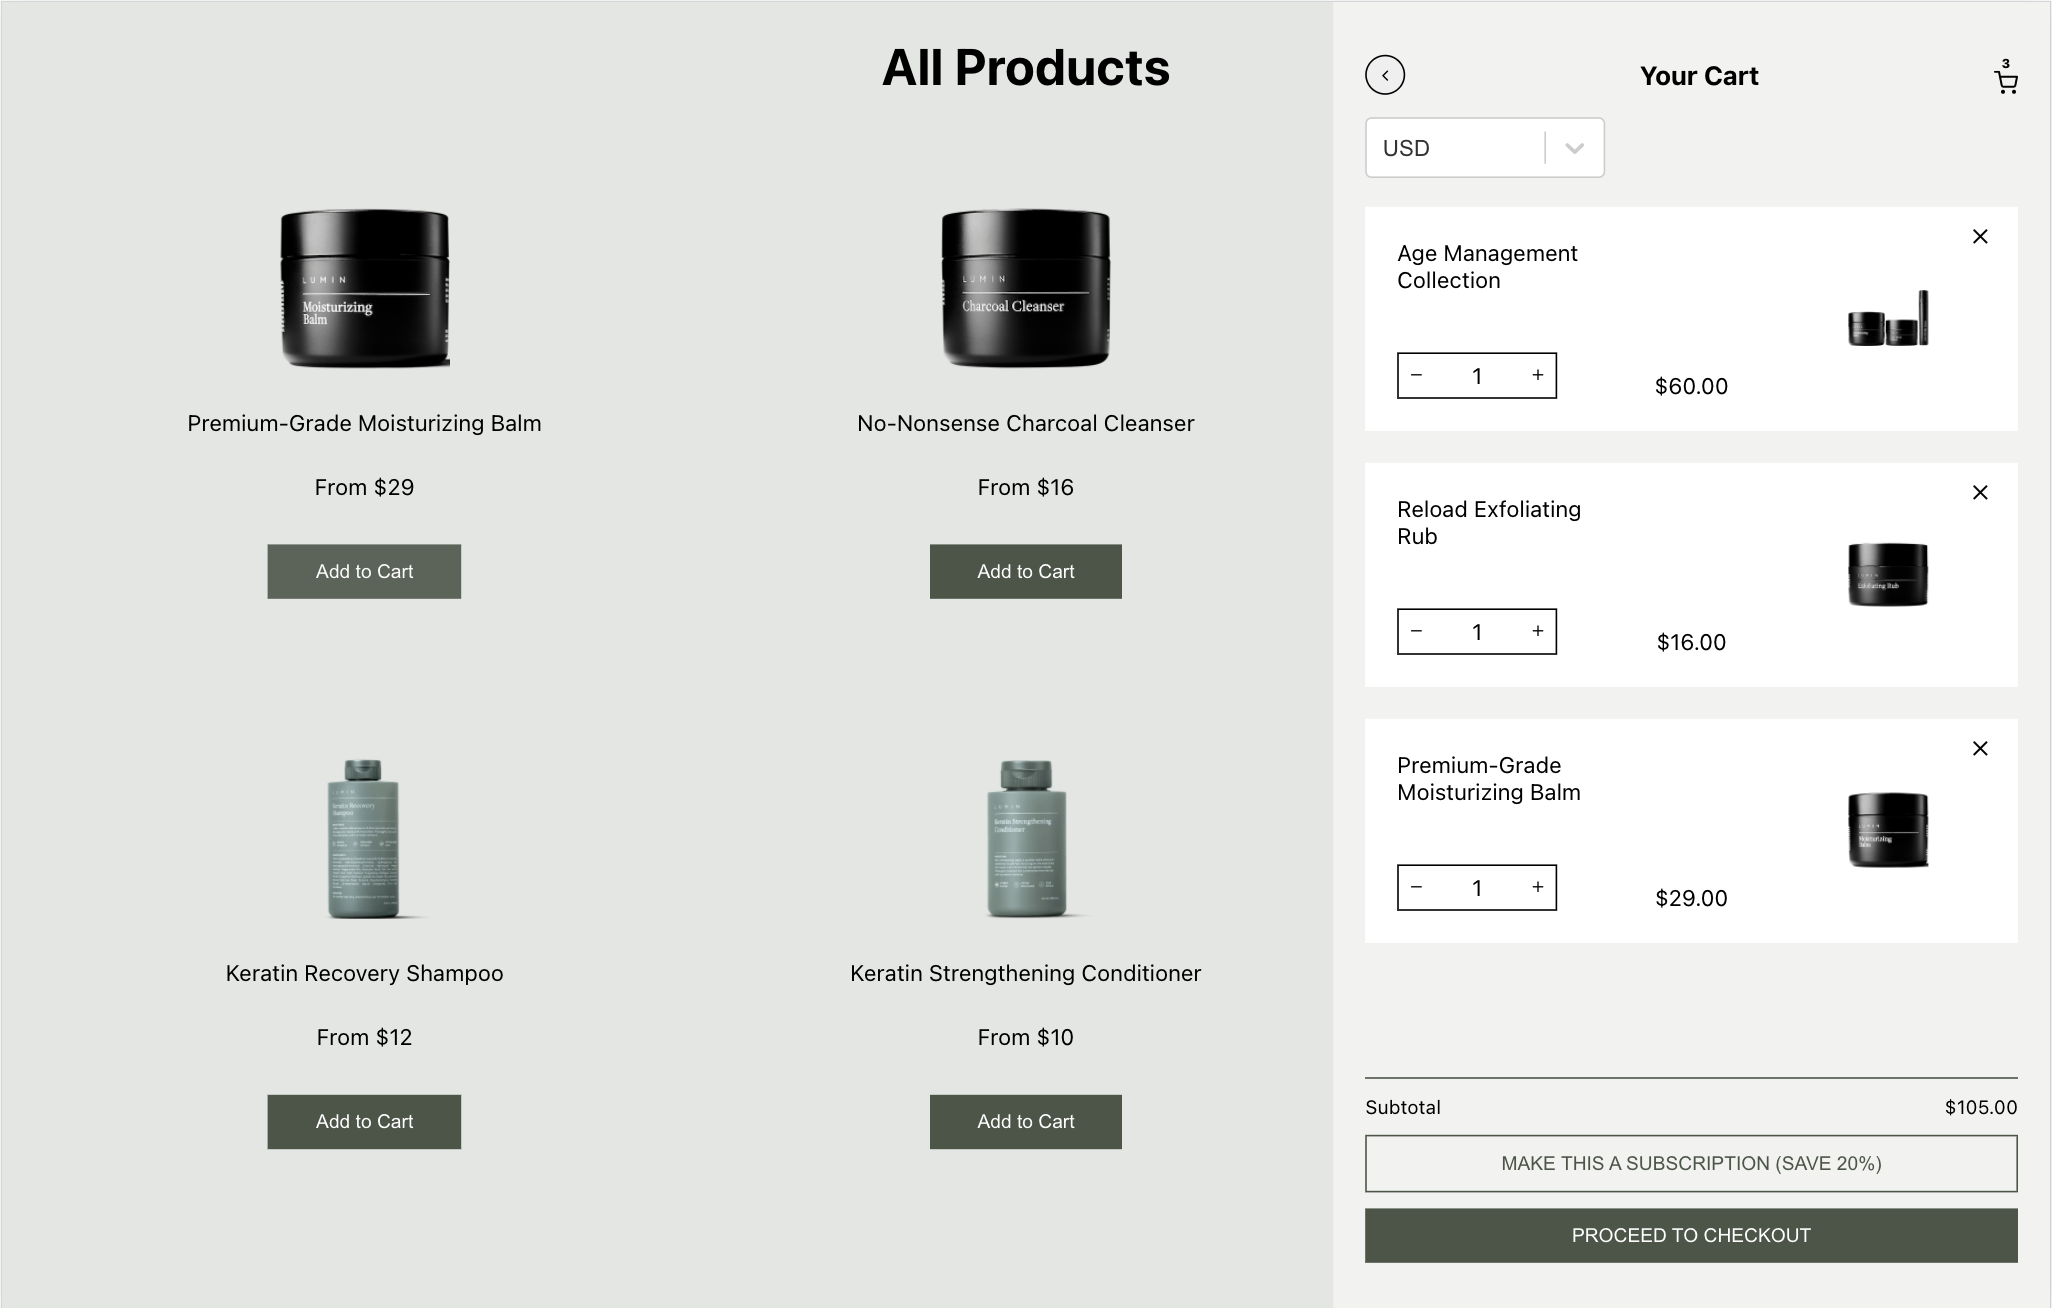This screenshot has width=2052, height=1308.
Task: Increase Moisturizing Balm cart quantity
Action: point(1538,888)
